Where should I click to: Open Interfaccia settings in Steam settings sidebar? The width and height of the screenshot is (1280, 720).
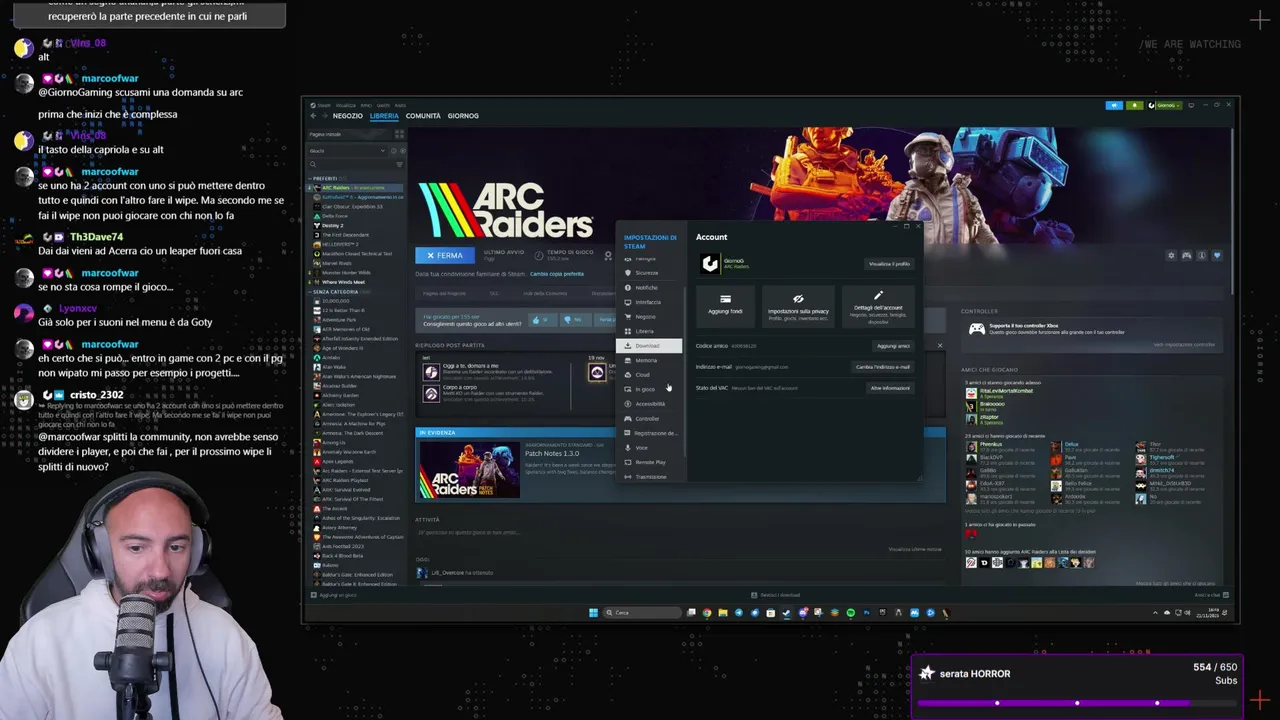coord(647,302)
